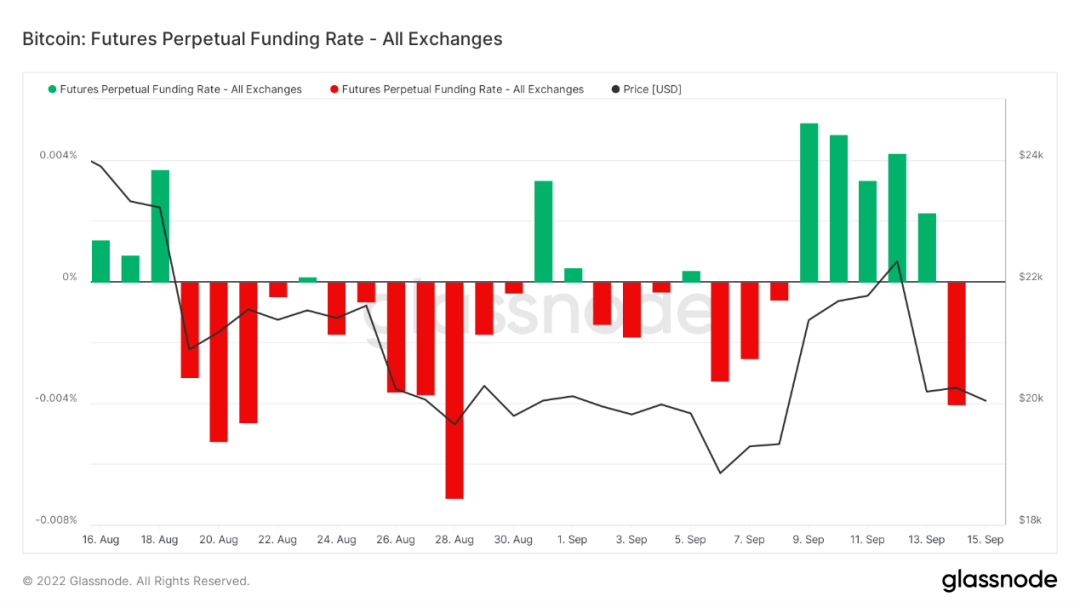Click the 15. Sep date label
The width and height of the screenshot is (1080, 608).
(986, 540)
